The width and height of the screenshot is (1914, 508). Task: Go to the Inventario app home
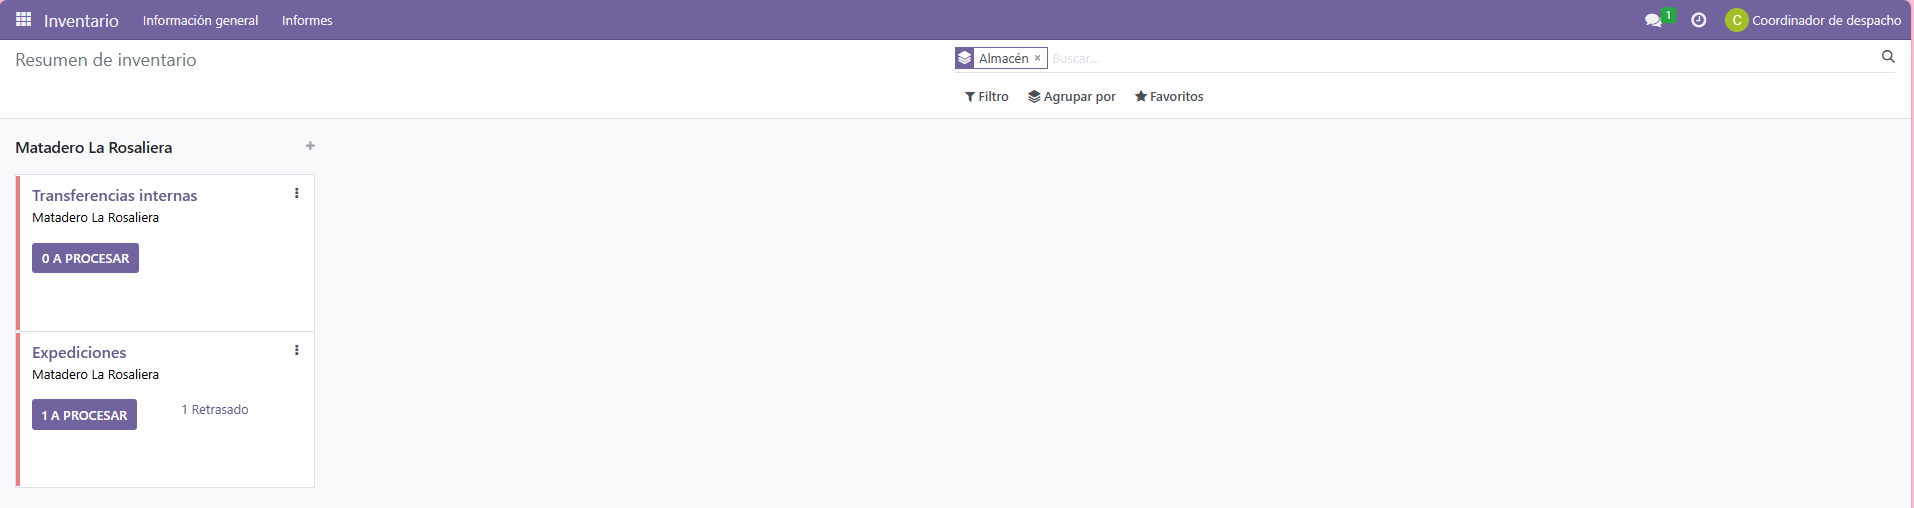click(x=81, y=21)
